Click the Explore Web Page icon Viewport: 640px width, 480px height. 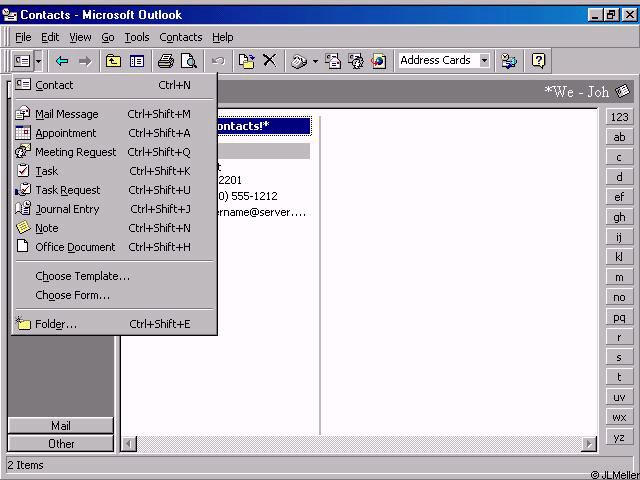point(379,61)
